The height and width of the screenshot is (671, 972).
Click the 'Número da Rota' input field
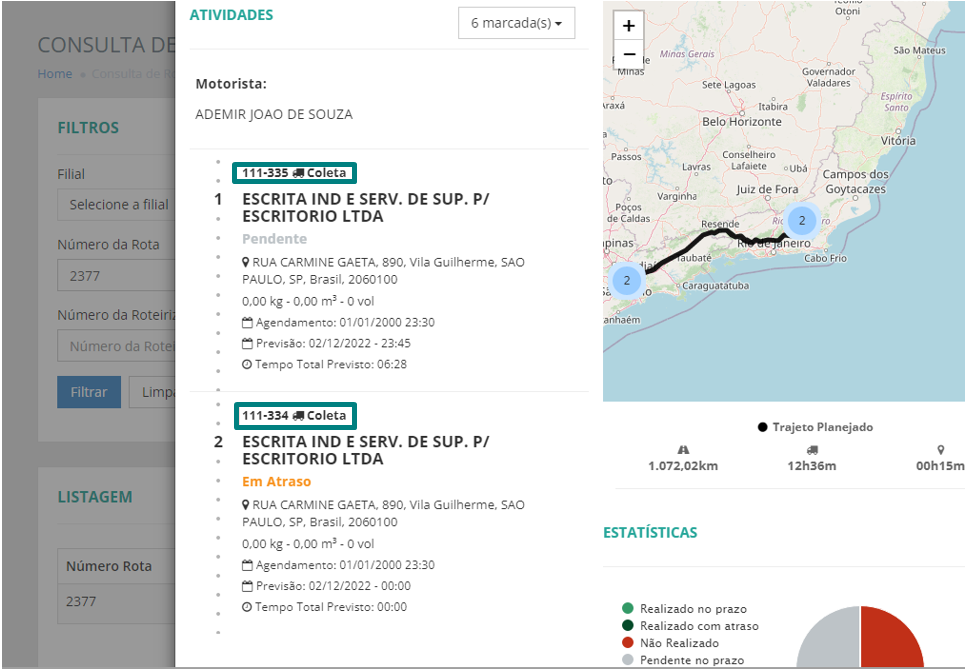point(115,275)
